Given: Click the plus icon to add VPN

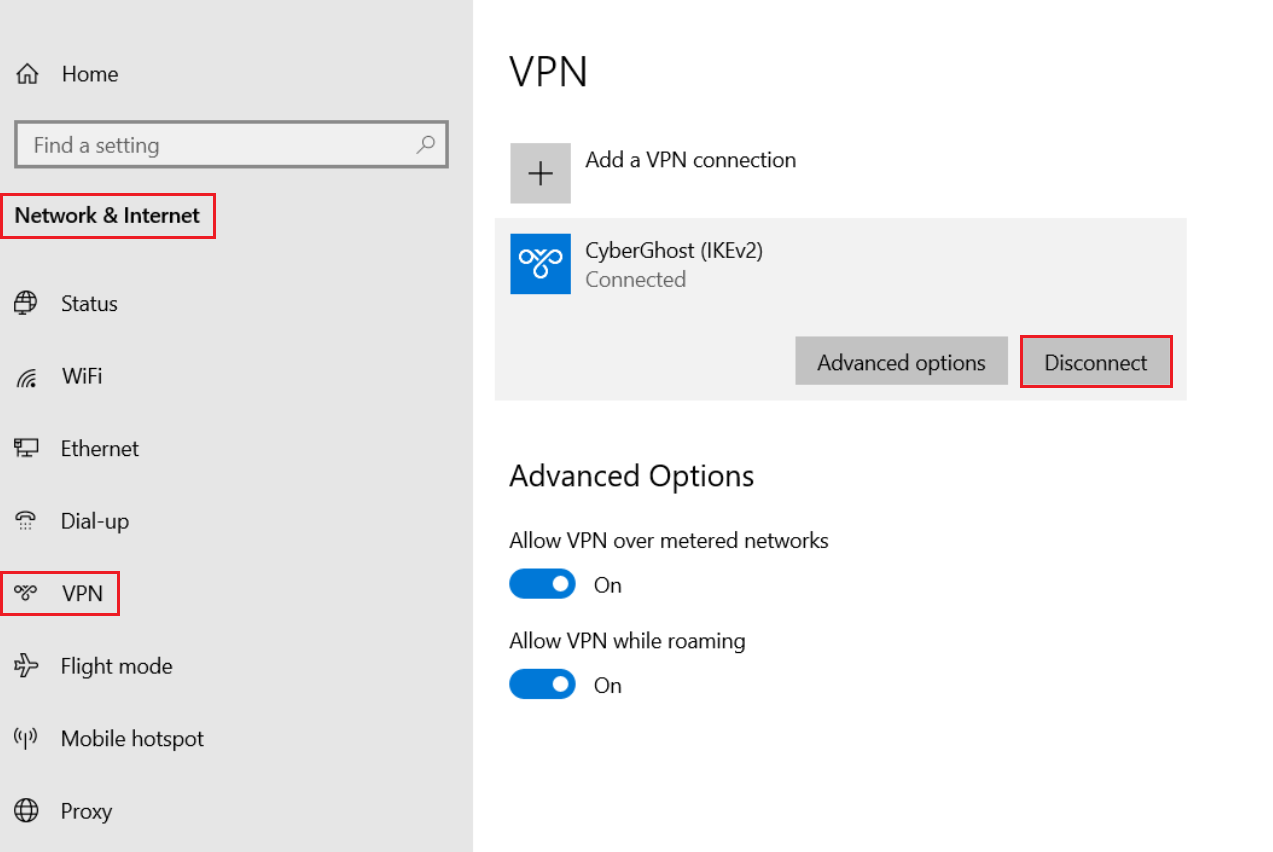Looking at the screenshot, I should 540,173.
